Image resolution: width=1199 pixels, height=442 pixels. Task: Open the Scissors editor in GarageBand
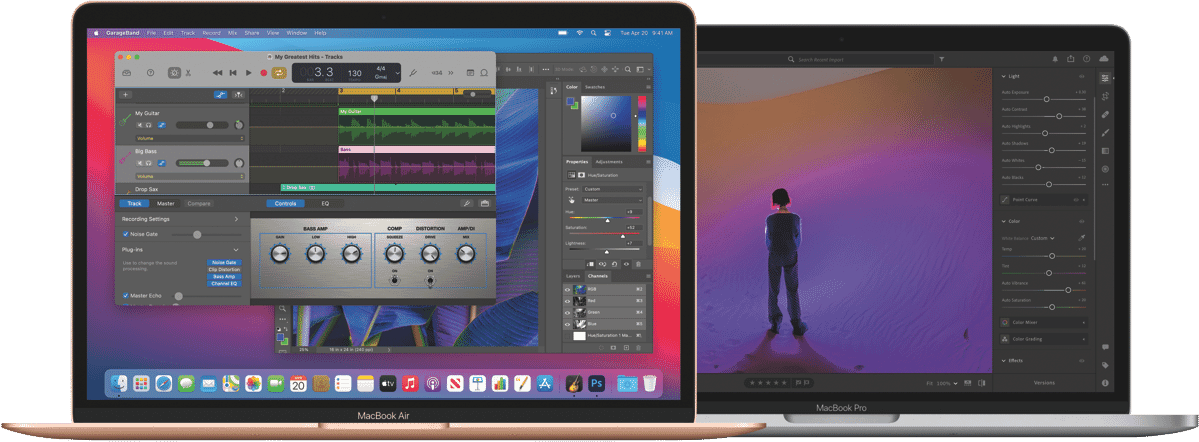188,73
